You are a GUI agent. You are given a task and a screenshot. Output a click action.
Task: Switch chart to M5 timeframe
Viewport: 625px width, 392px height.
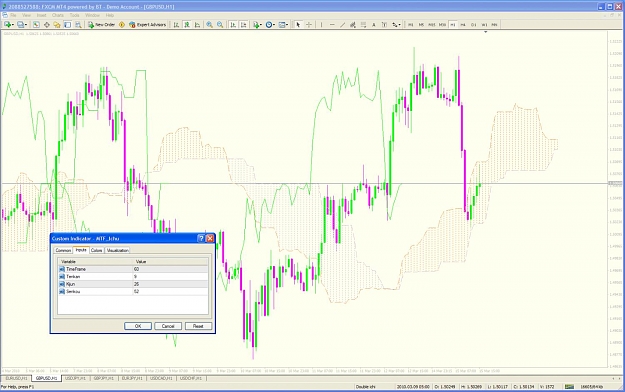click(421, 25)
